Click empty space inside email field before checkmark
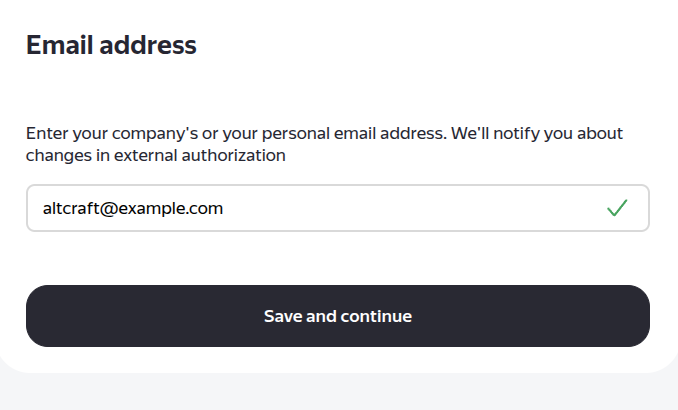The width and height of the screenshot is (678, 410). point(450,208)
